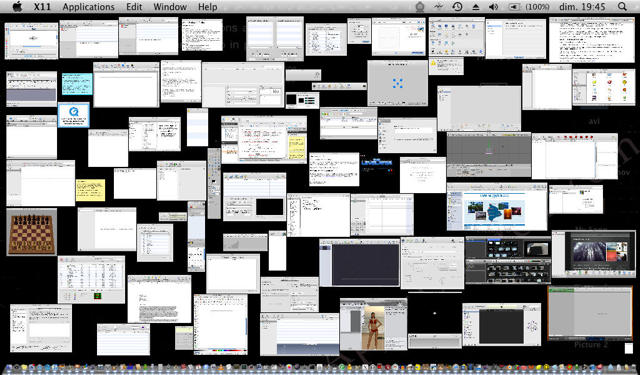
Task: Select the palette window of blue tool icons
Action: (x=457, y=37)
